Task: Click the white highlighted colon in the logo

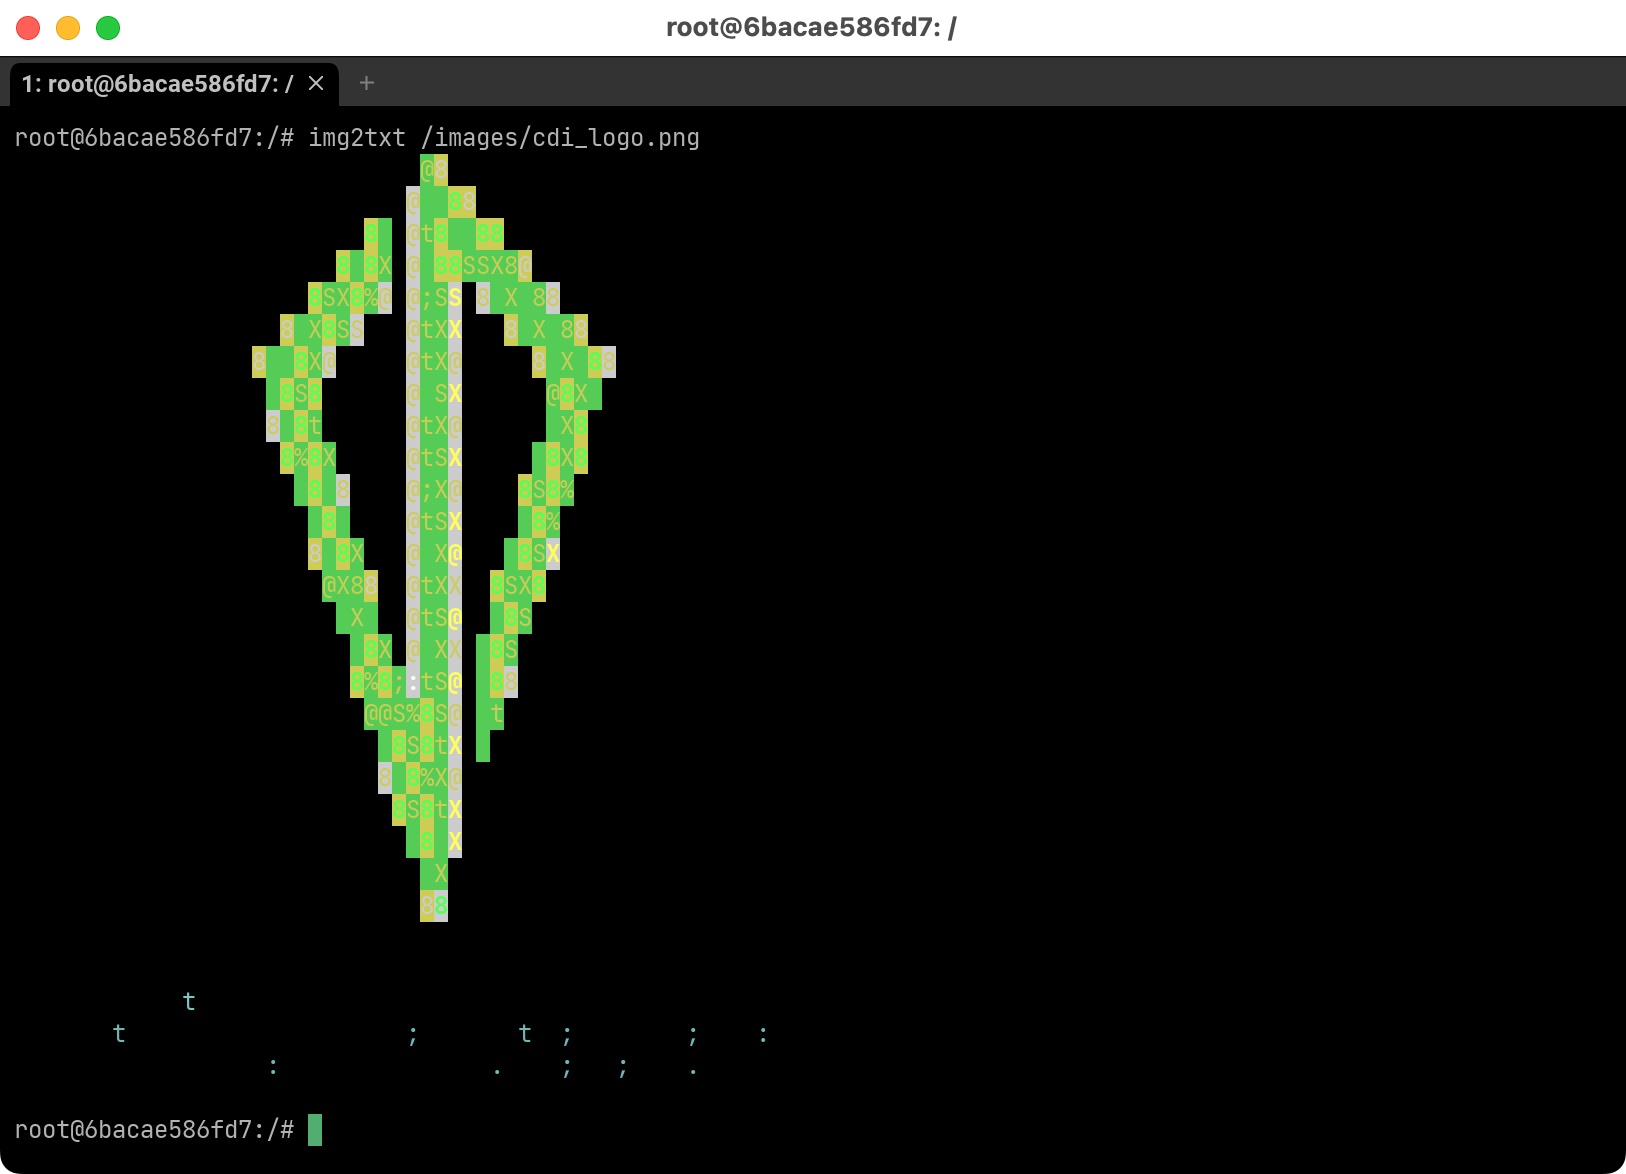Action: tap(413, 682)
